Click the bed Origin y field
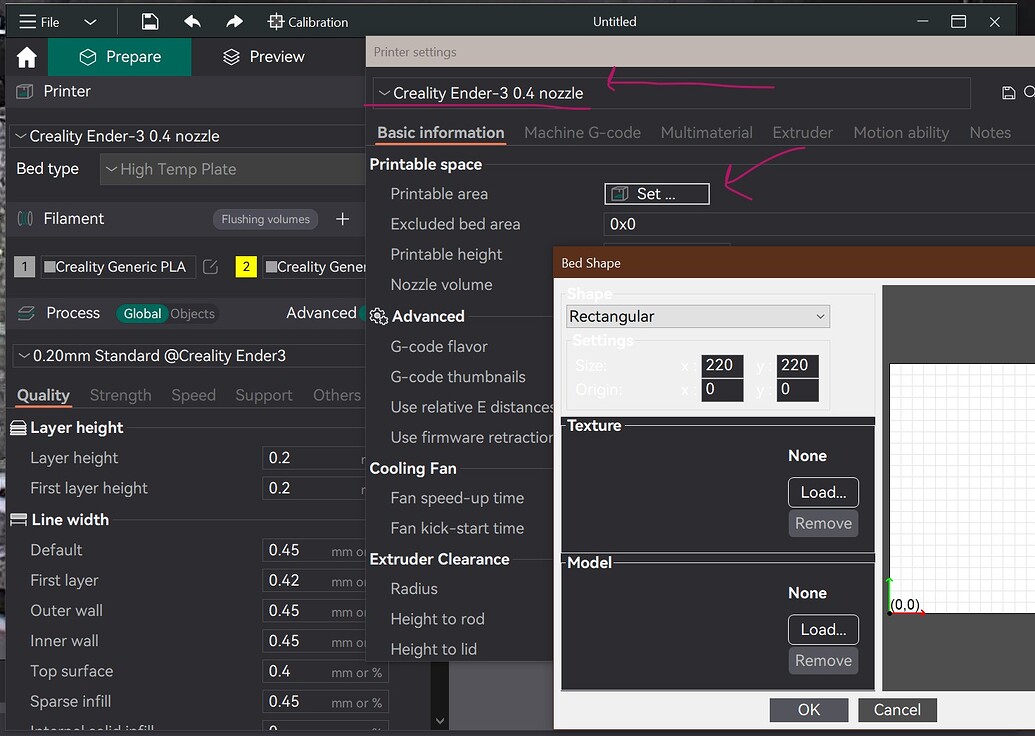 tap(797, 389)
